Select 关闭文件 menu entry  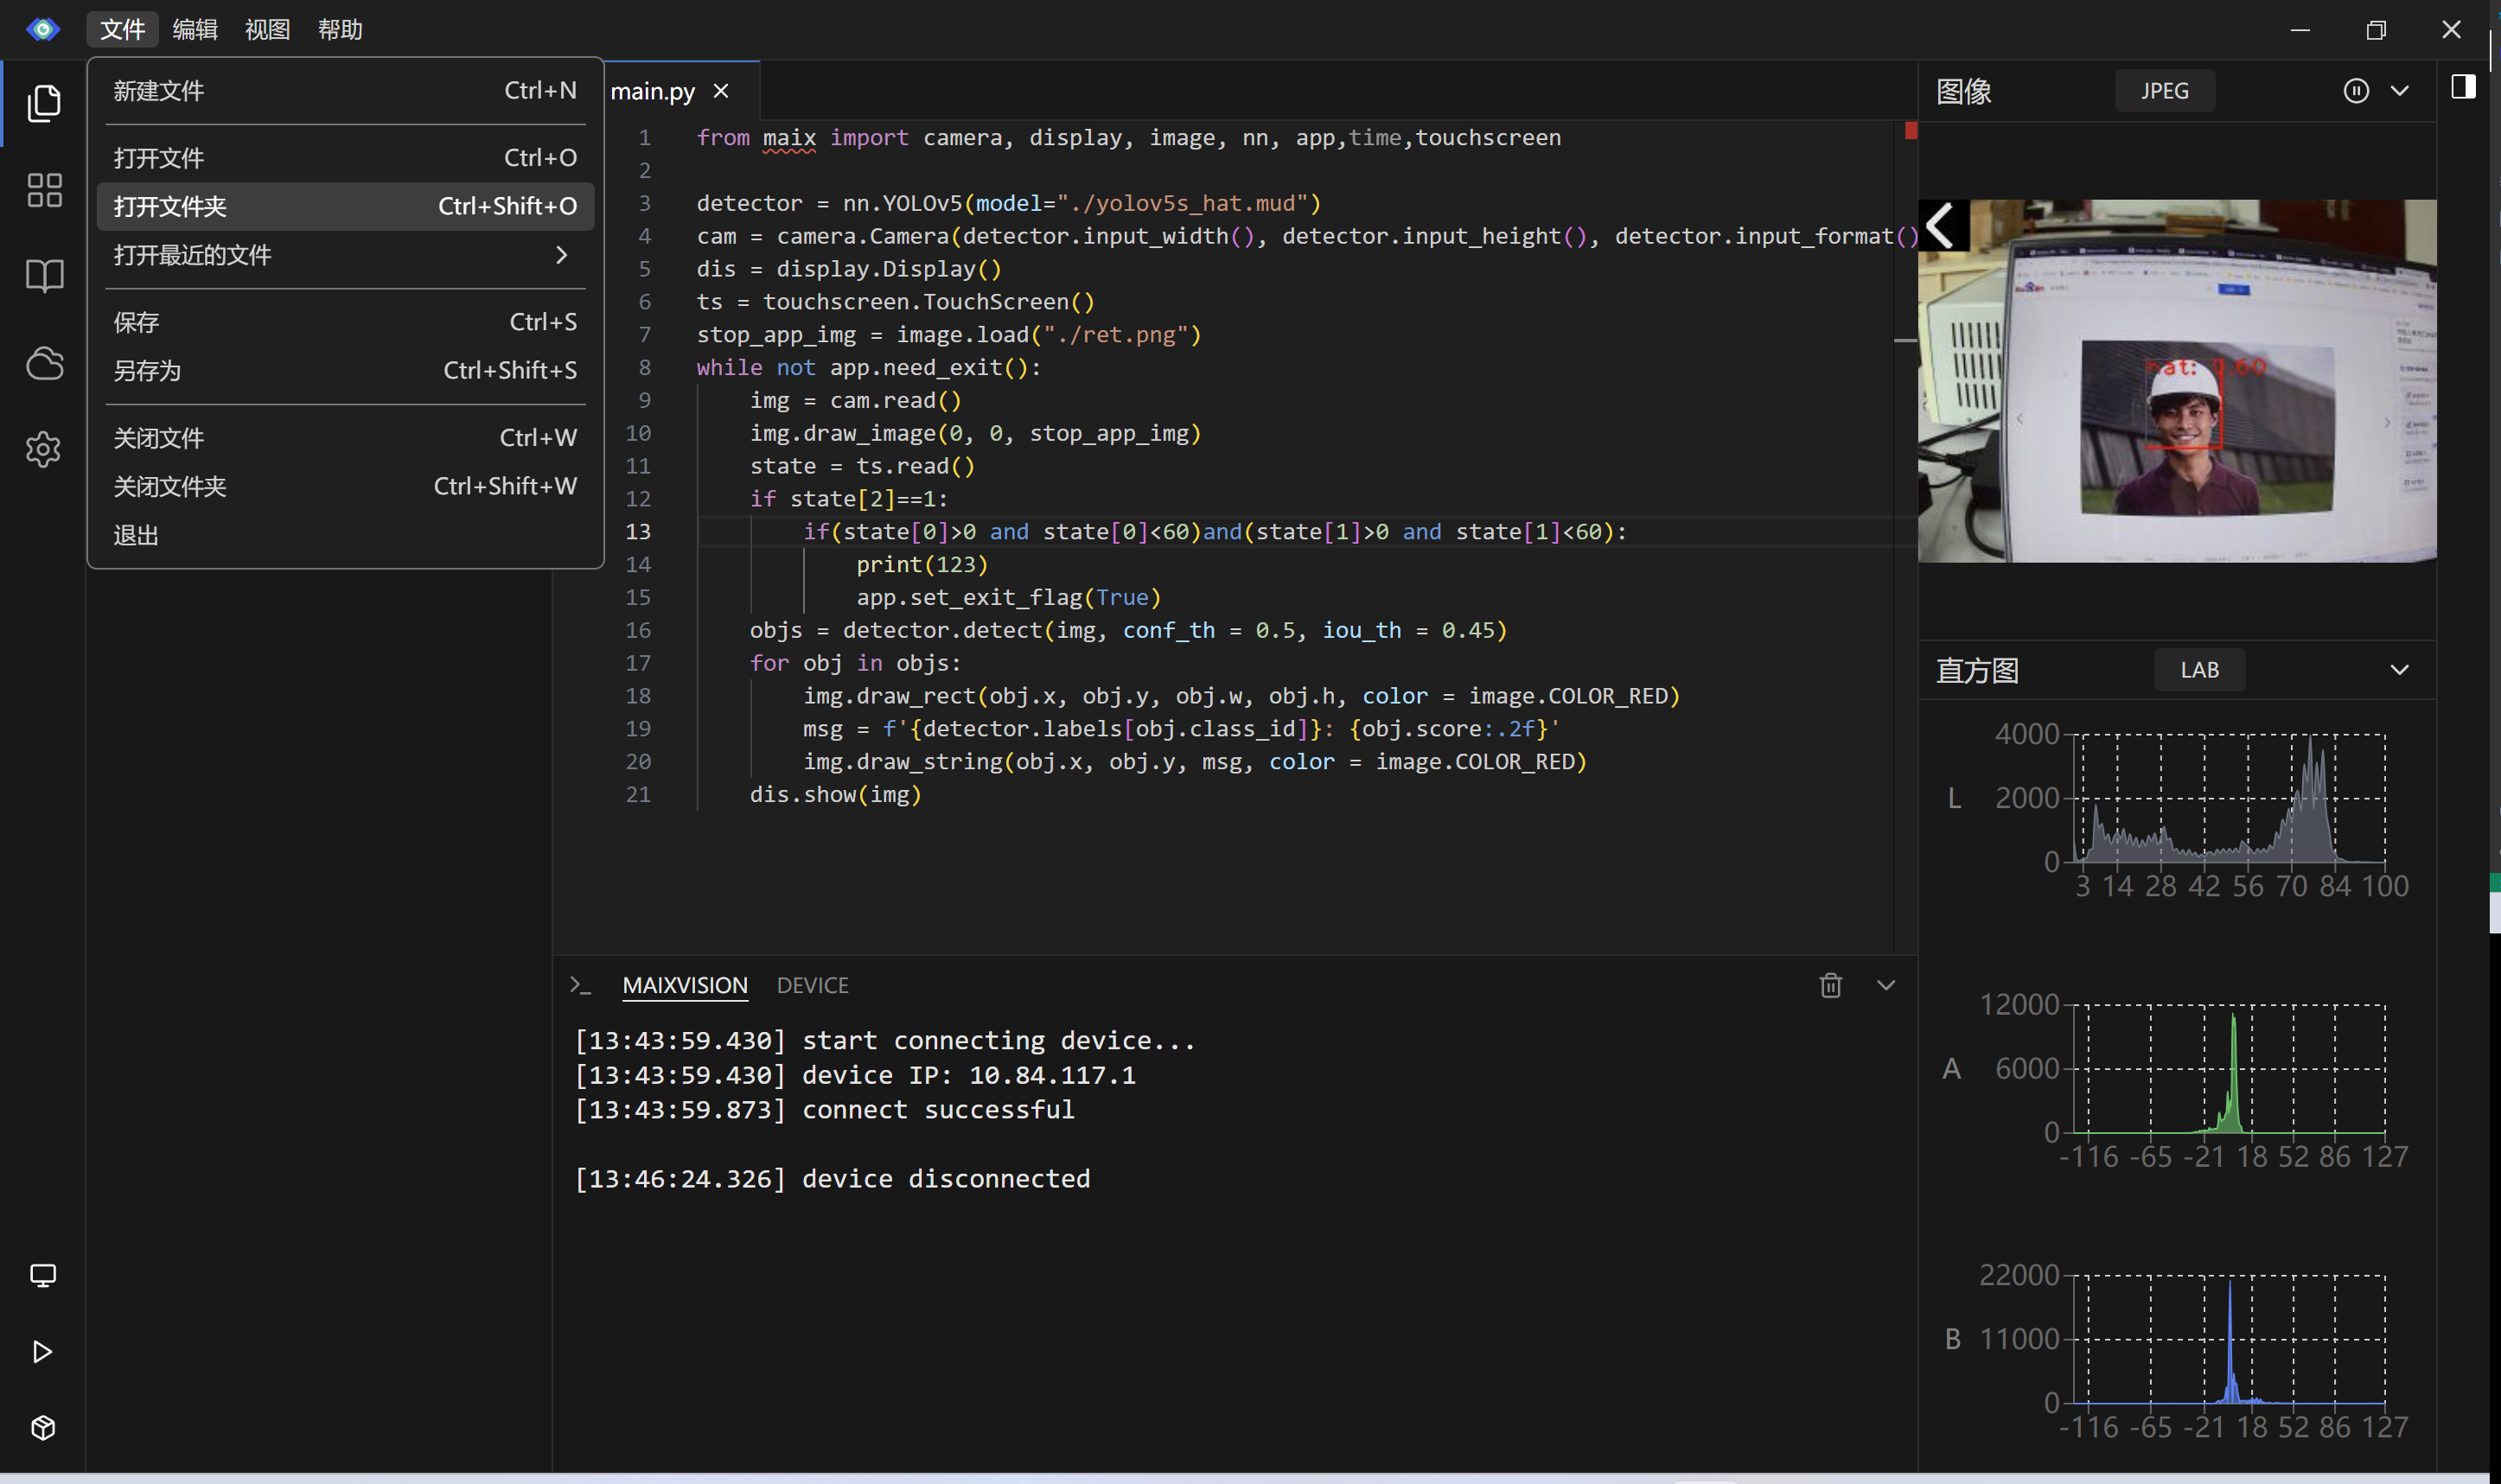pyautogui.click(x=345, y=438)
